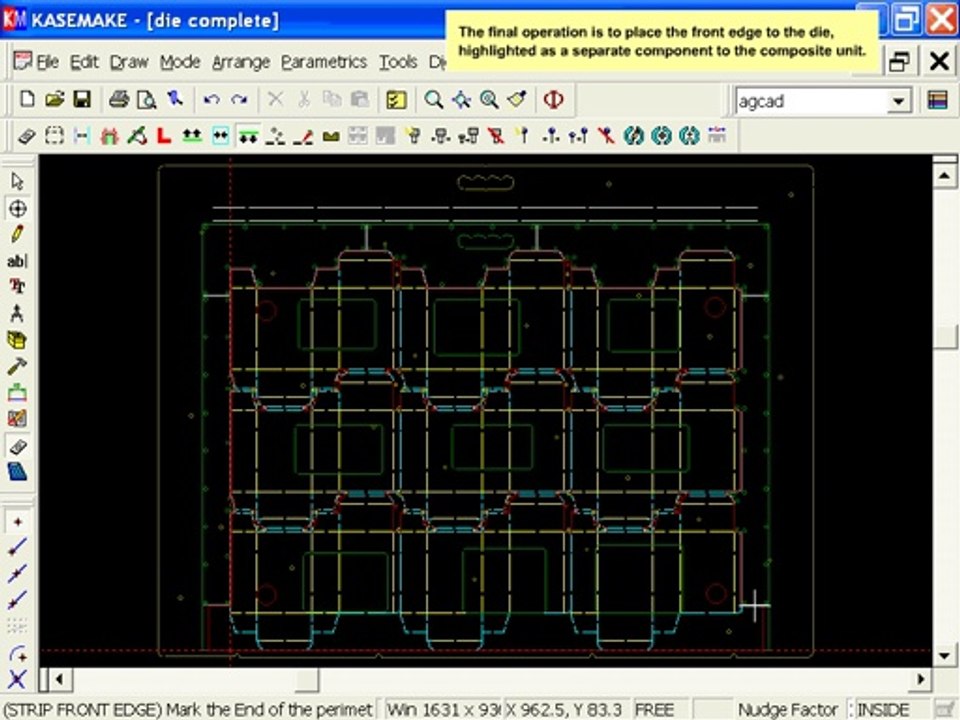
Task: Expand the agcad dropdown arrow
Action: [x=898, y=101]
